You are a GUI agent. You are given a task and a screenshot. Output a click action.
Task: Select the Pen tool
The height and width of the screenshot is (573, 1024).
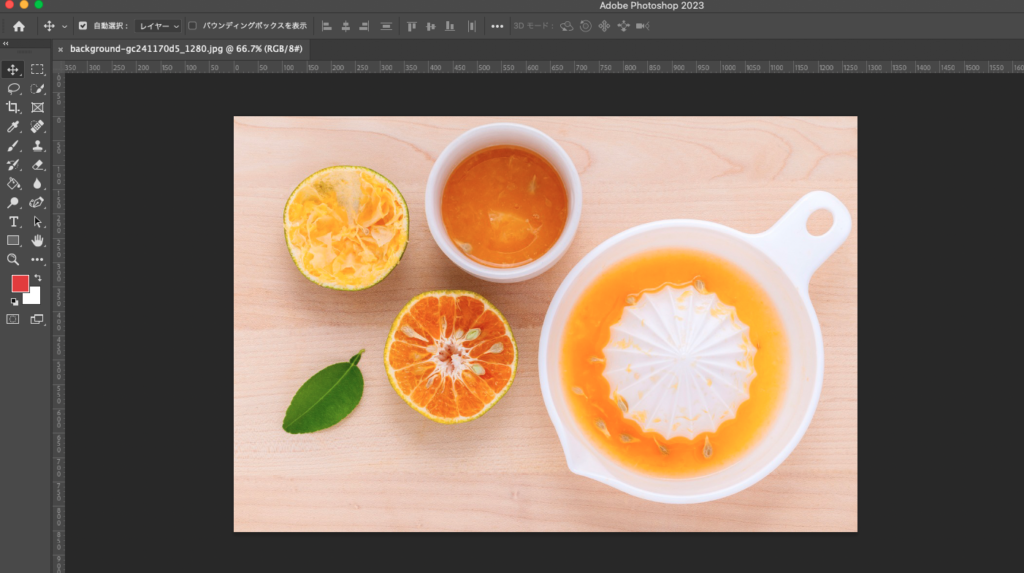(x=37, y=203)
